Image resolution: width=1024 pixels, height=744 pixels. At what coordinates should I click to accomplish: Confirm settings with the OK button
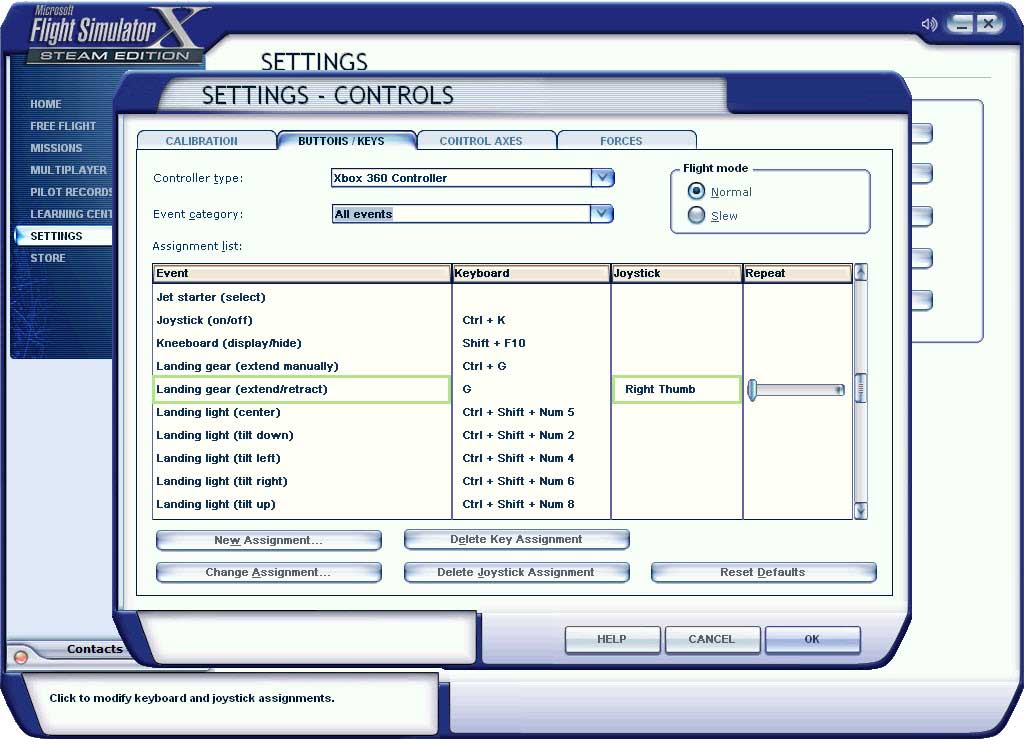(x=812, y=639)
